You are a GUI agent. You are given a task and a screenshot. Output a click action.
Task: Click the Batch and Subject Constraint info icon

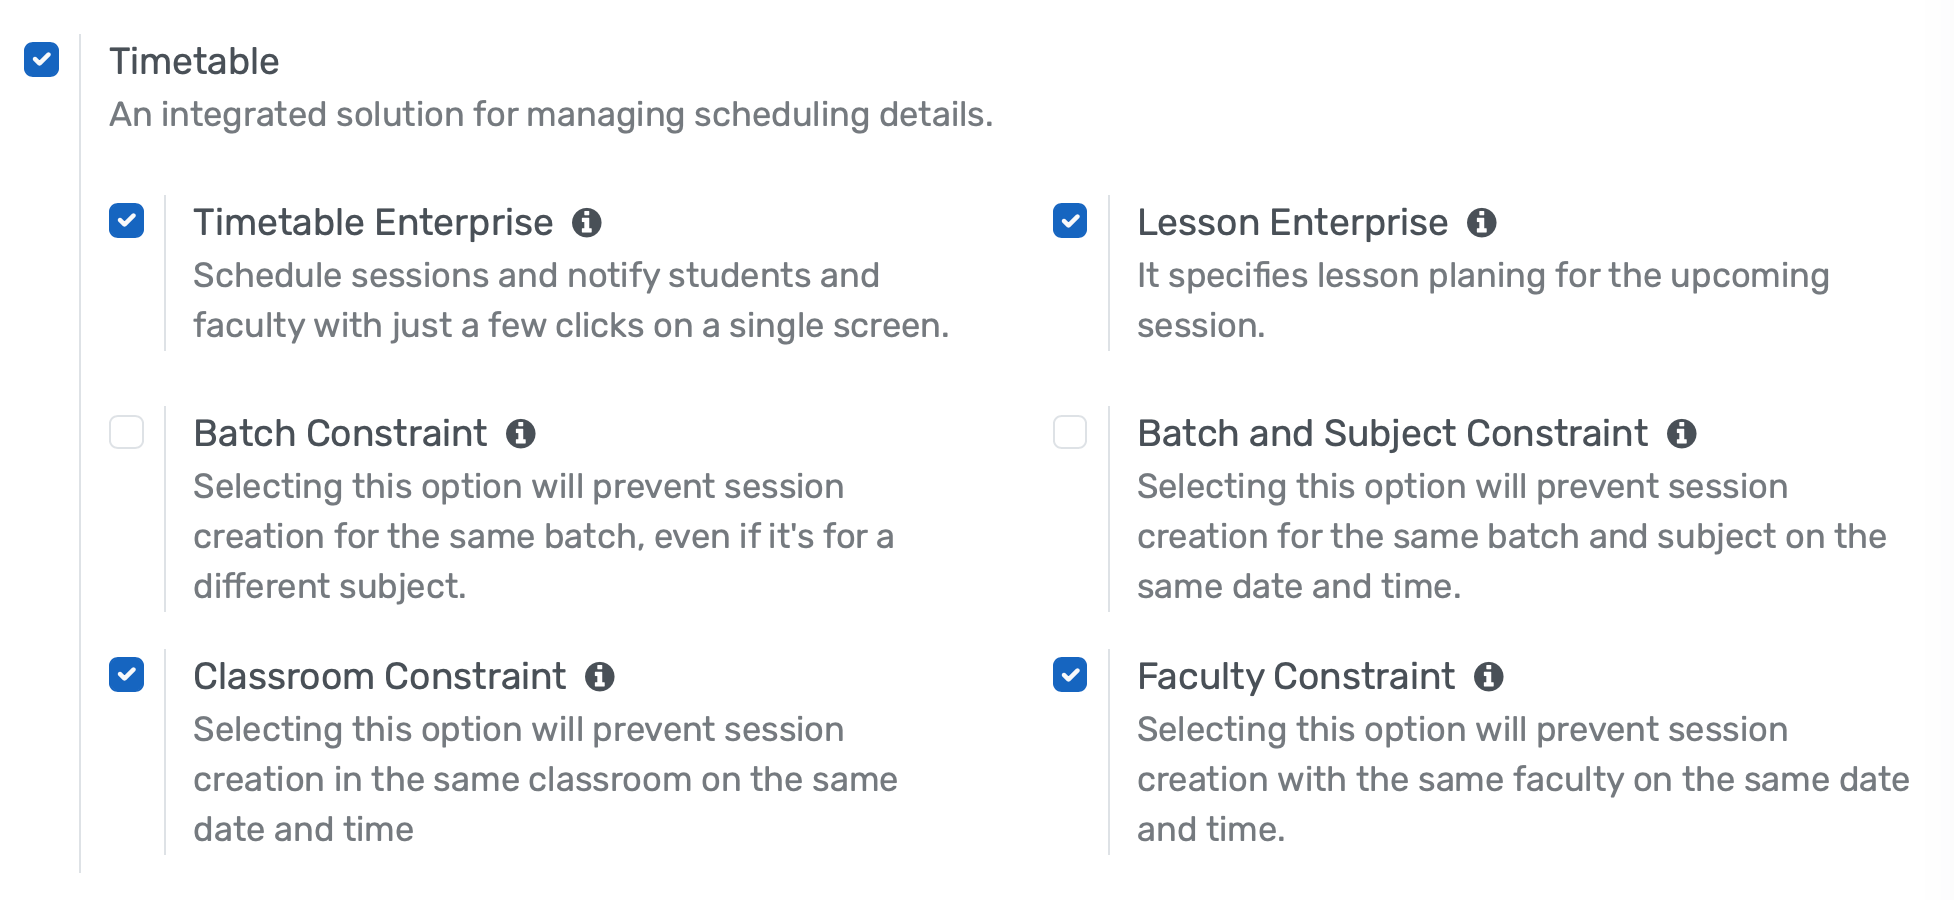click(1684, 434)
